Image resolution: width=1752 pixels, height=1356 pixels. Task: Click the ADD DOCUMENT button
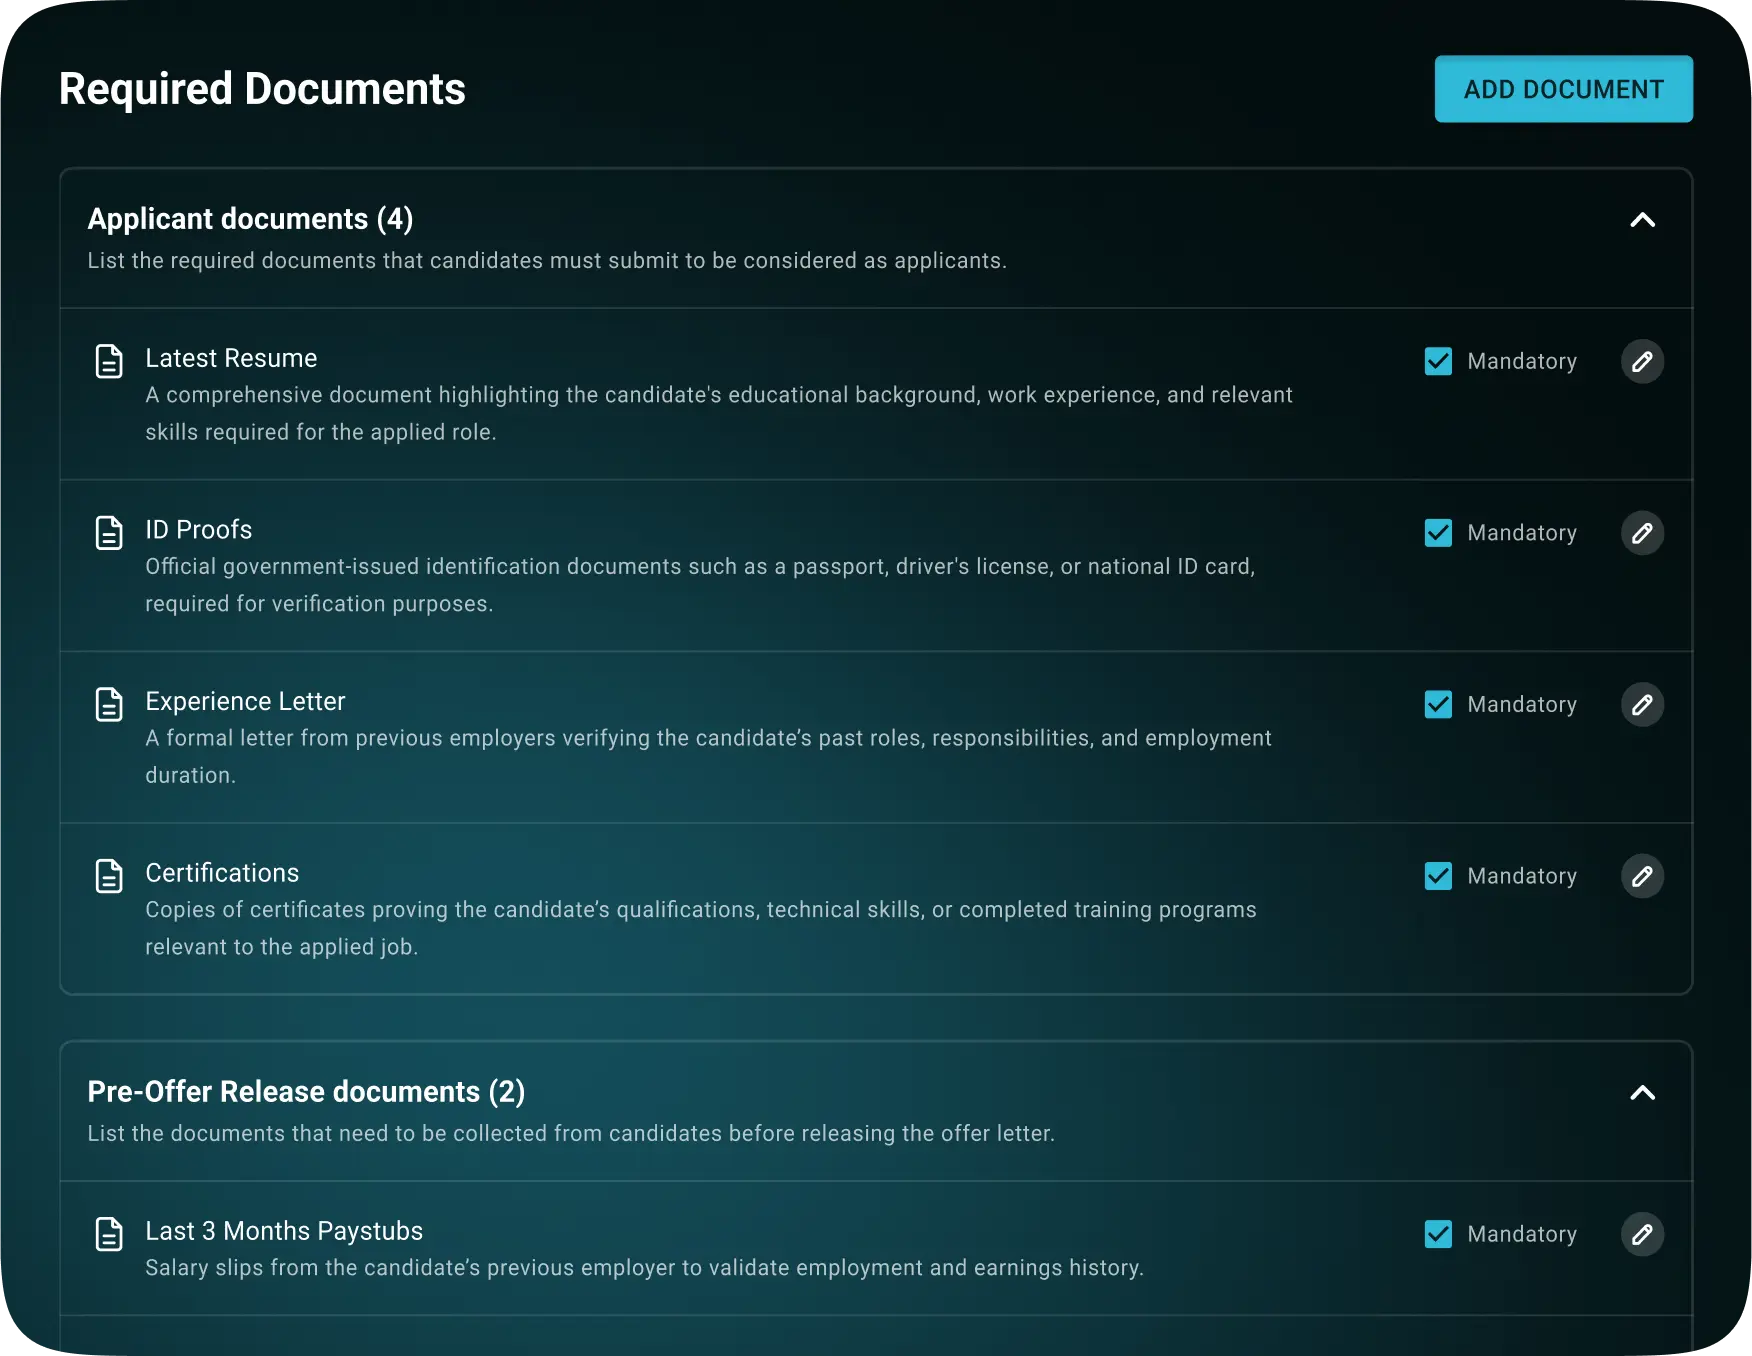coord(1563,89)
